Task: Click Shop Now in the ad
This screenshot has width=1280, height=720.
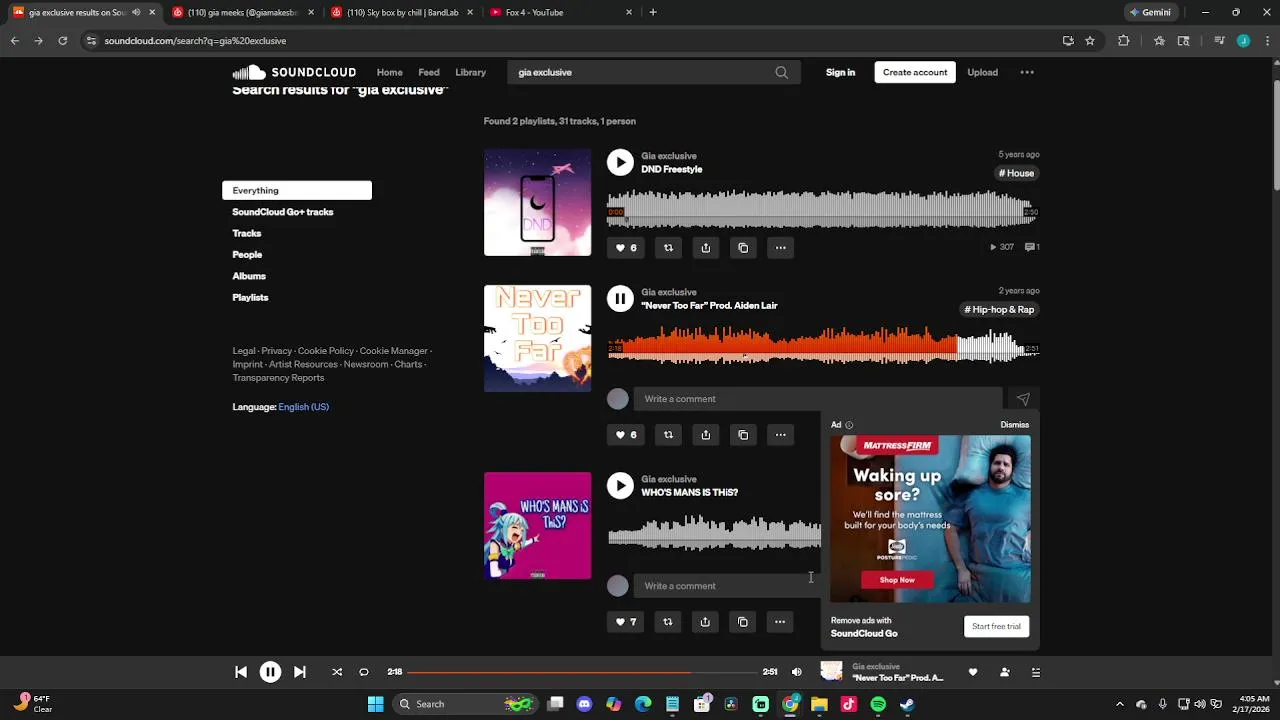Action: point(897,580)
